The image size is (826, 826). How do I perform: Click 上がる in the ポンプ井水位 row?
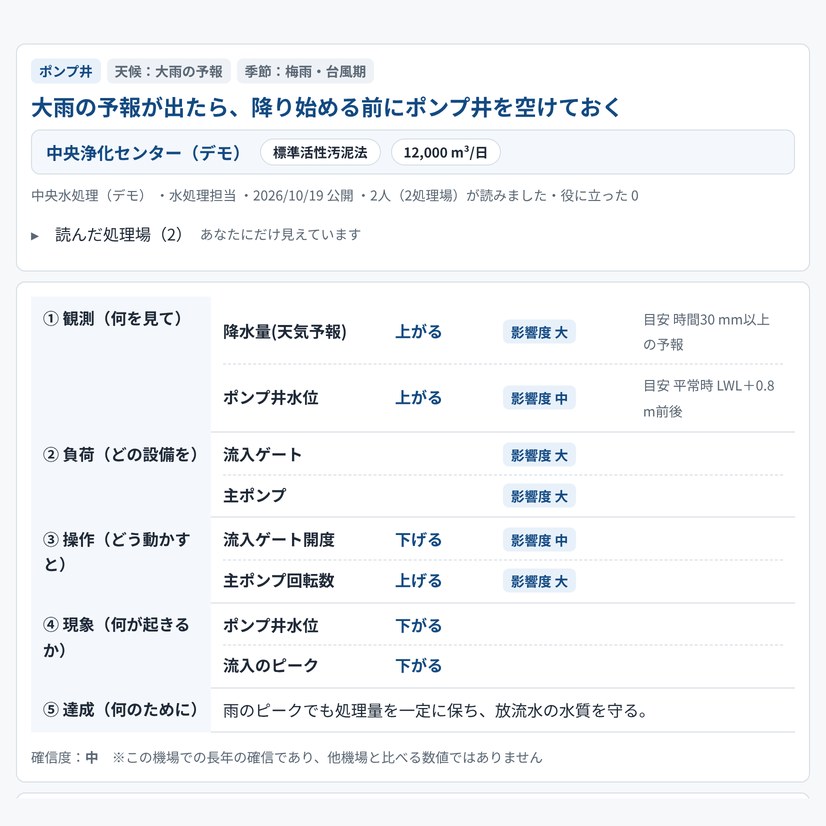[x=419, y=398]
